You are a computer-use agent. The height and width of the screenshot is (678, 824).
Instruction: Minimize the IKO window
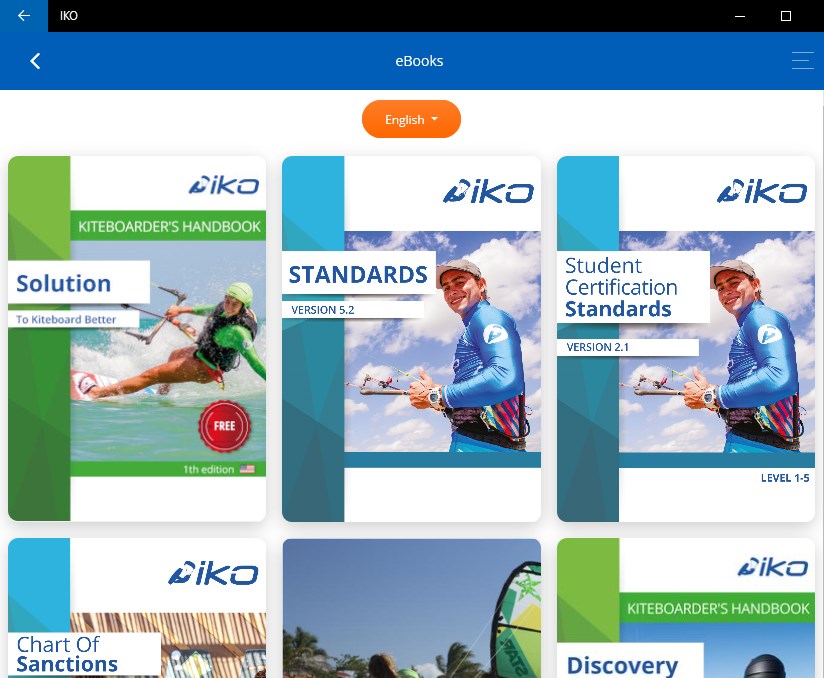click(x=740, y=16)
